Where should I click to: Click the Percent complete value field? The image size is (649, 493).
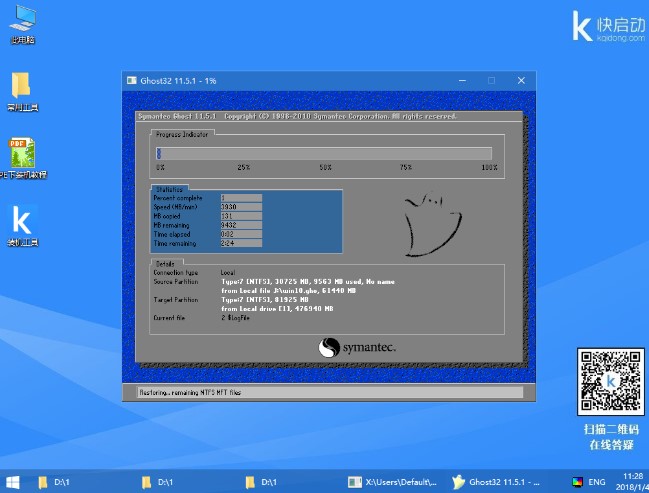pyautogui.click(x=241, y=198)
